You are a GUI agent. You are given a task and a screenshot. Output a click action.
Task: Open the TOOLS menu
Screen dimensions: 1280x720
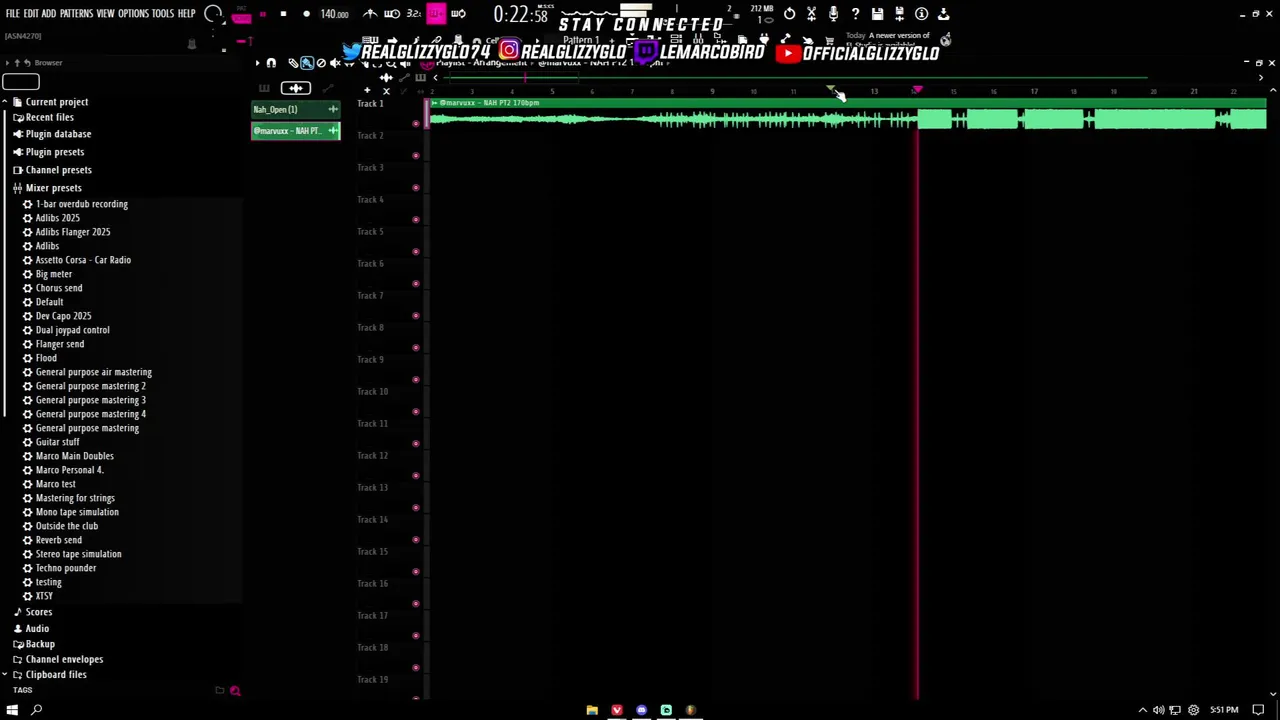coord(163,13)
